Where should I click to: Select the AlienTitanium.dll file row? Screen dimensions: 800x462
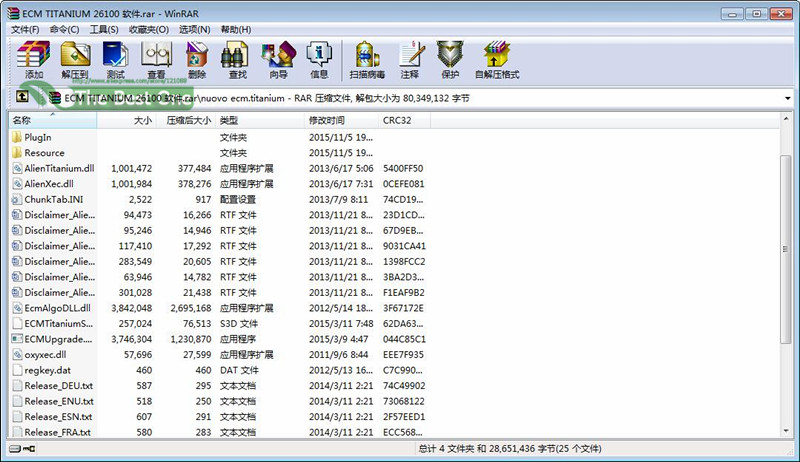tap(59, 168)
